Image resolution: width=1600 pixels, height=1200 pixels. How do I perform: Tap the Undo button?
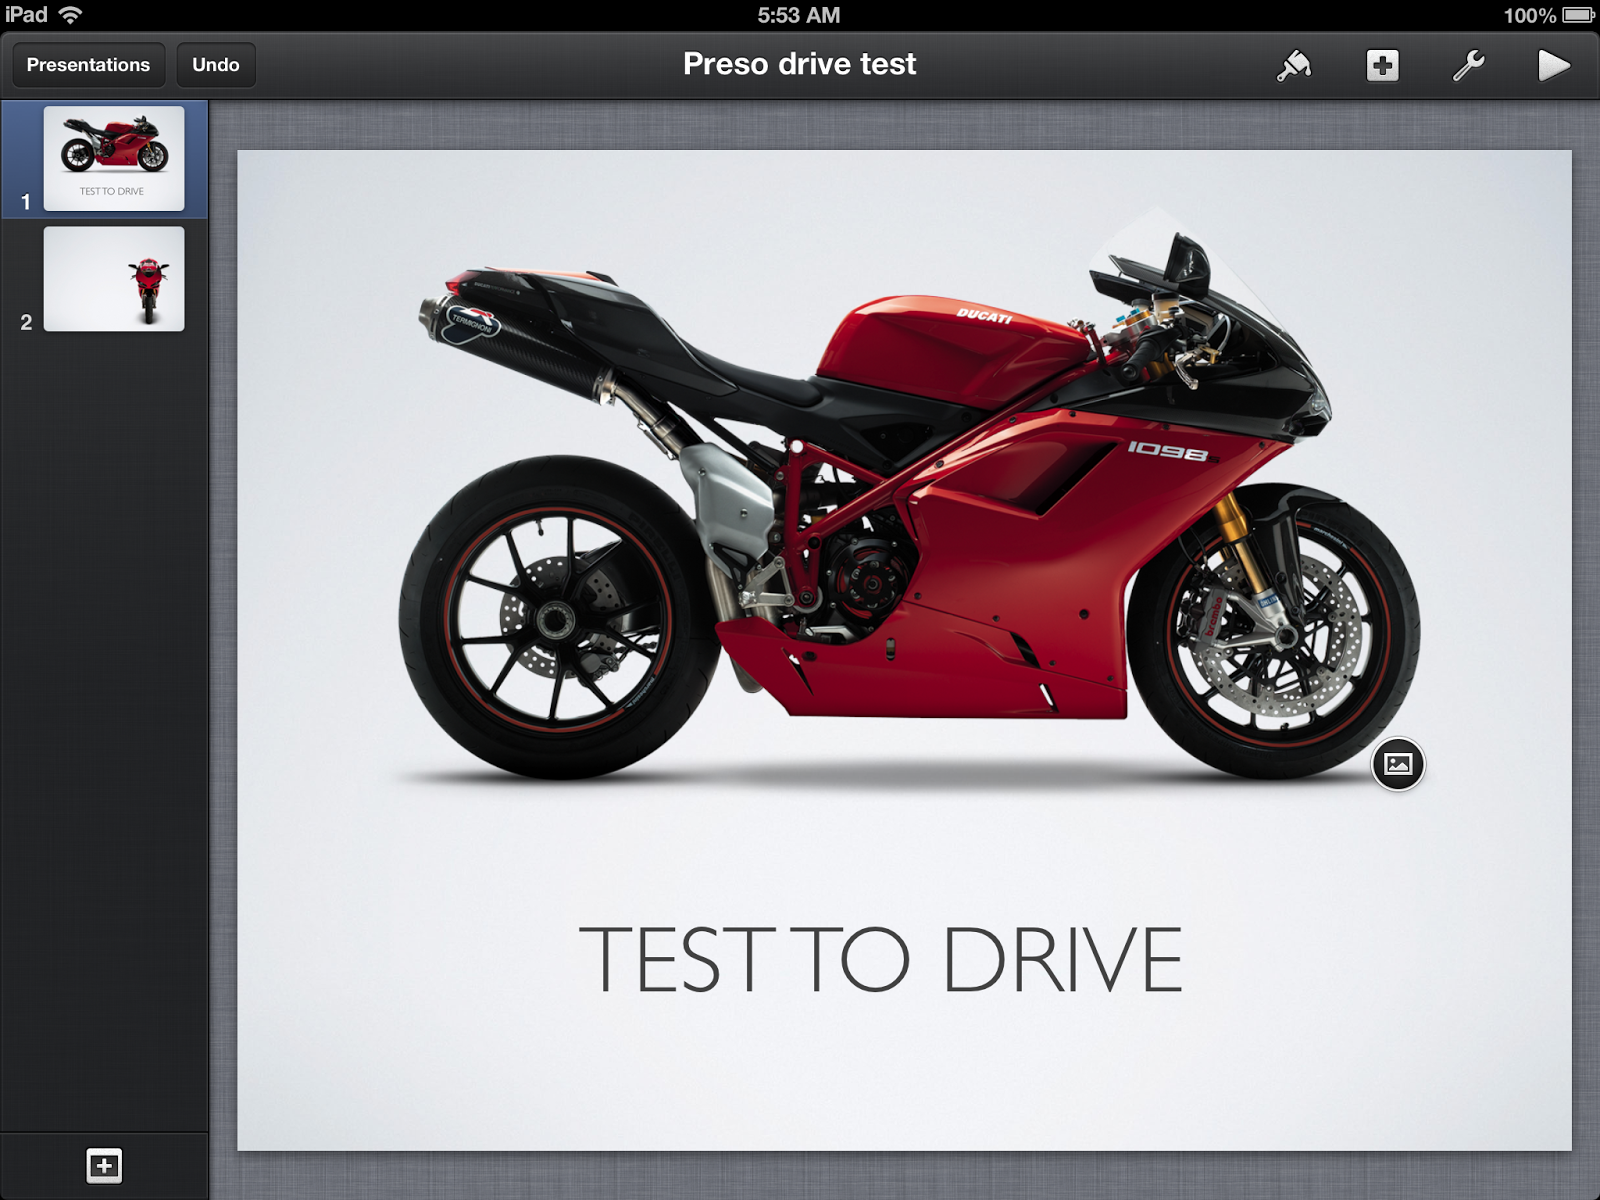pyautogui.click(x=216, y=65)
